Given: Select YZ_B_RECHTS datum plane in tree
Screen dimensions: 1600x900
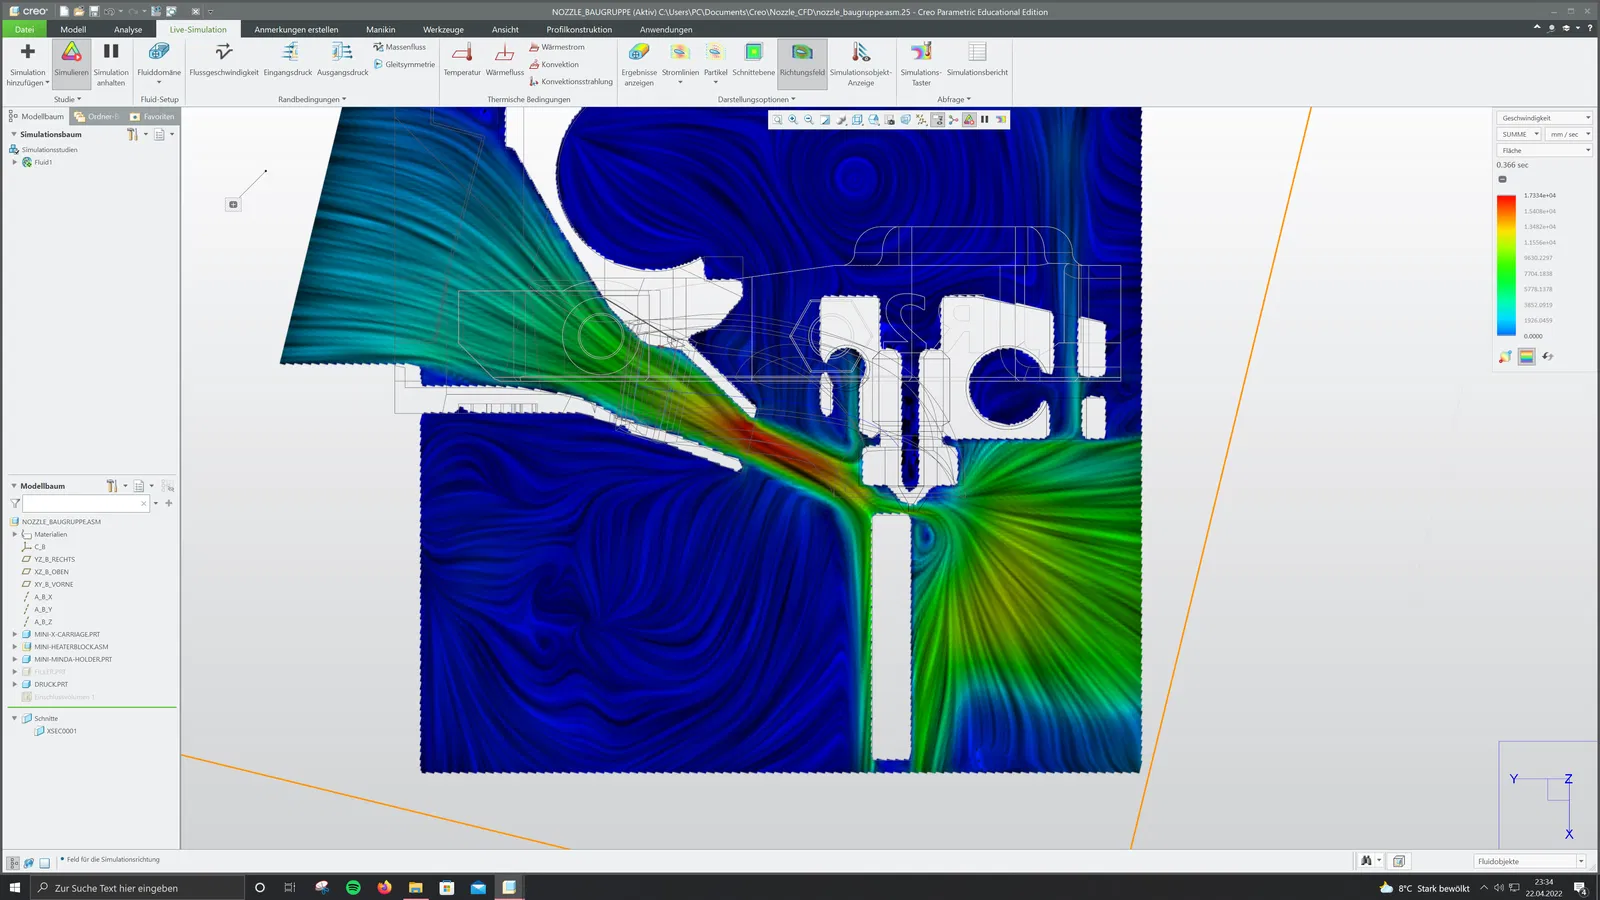Looking at the screenshot, I should coord(54,560).
